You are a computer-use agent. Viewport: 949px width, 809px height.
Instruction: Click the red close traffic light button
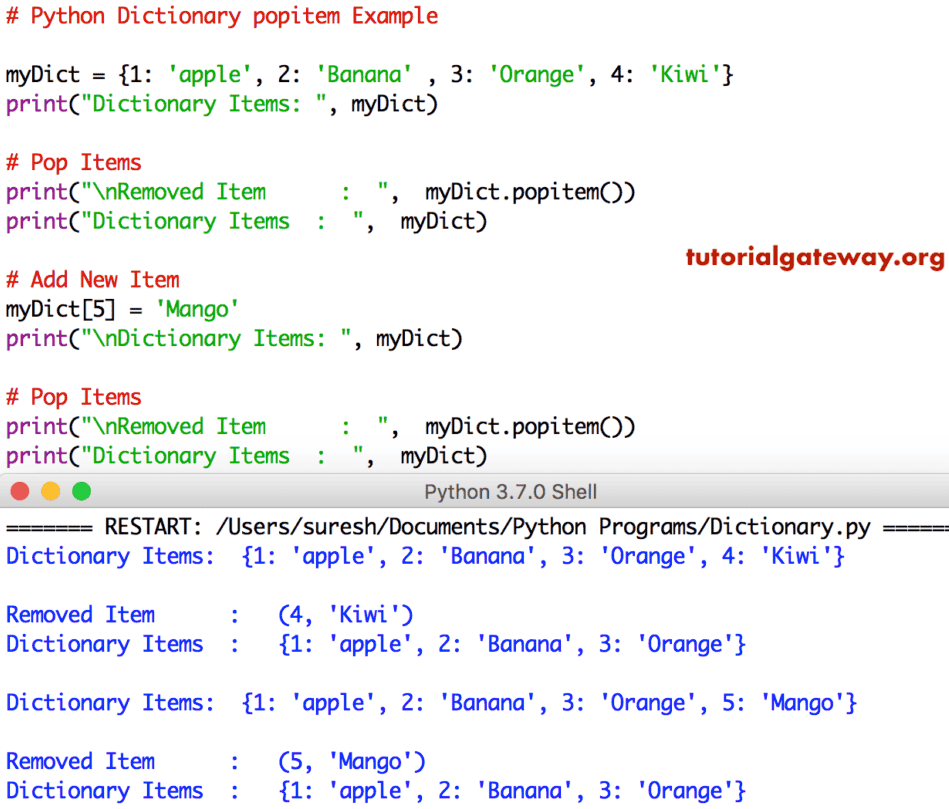point(19,491)
